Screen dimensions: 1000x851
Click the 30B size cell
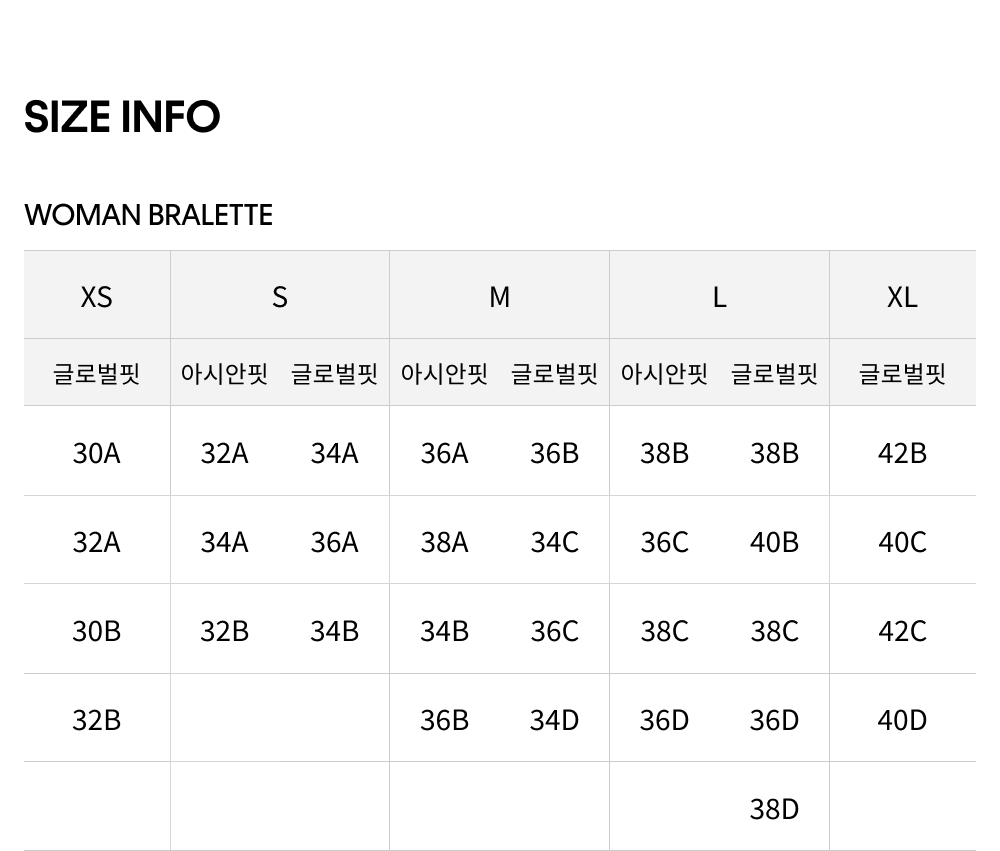click(97, 631)
